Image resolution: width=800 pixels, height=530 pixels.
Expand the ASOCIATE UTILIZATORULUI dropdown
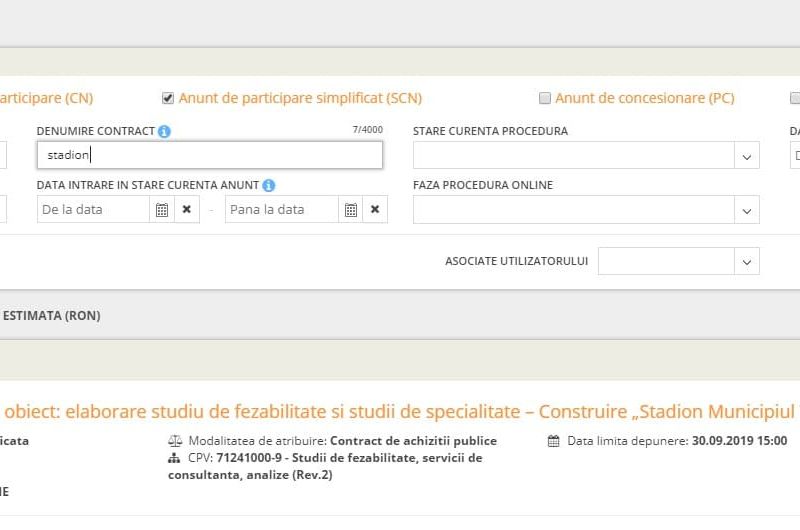coord(746,262)
